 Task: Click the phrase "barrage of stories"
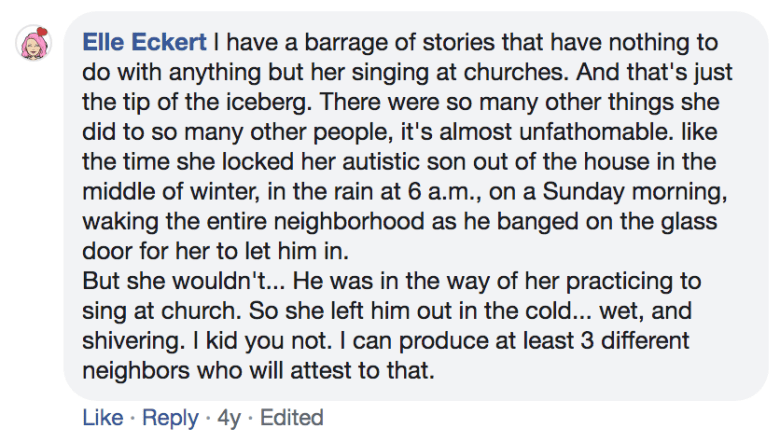371,43
